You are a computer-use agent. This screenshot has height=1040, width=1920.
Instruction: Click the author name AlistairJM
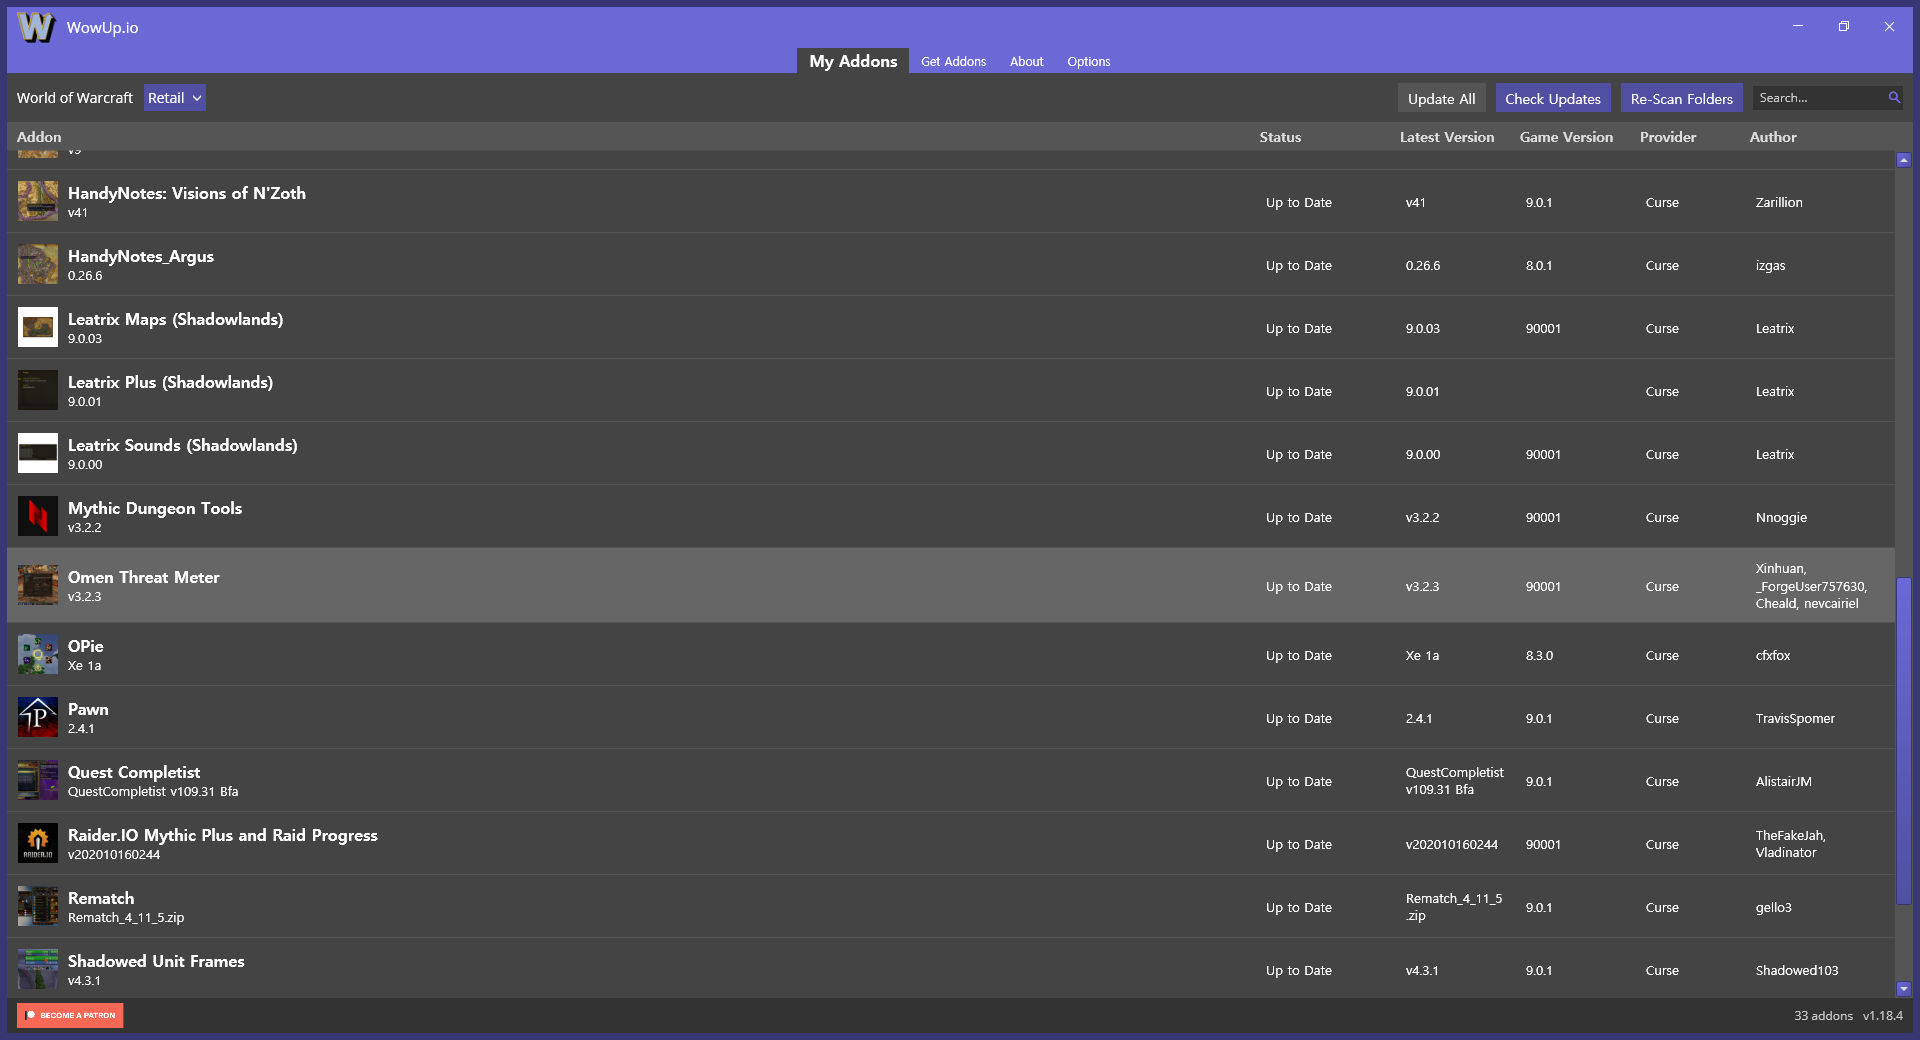point(1783,781)
